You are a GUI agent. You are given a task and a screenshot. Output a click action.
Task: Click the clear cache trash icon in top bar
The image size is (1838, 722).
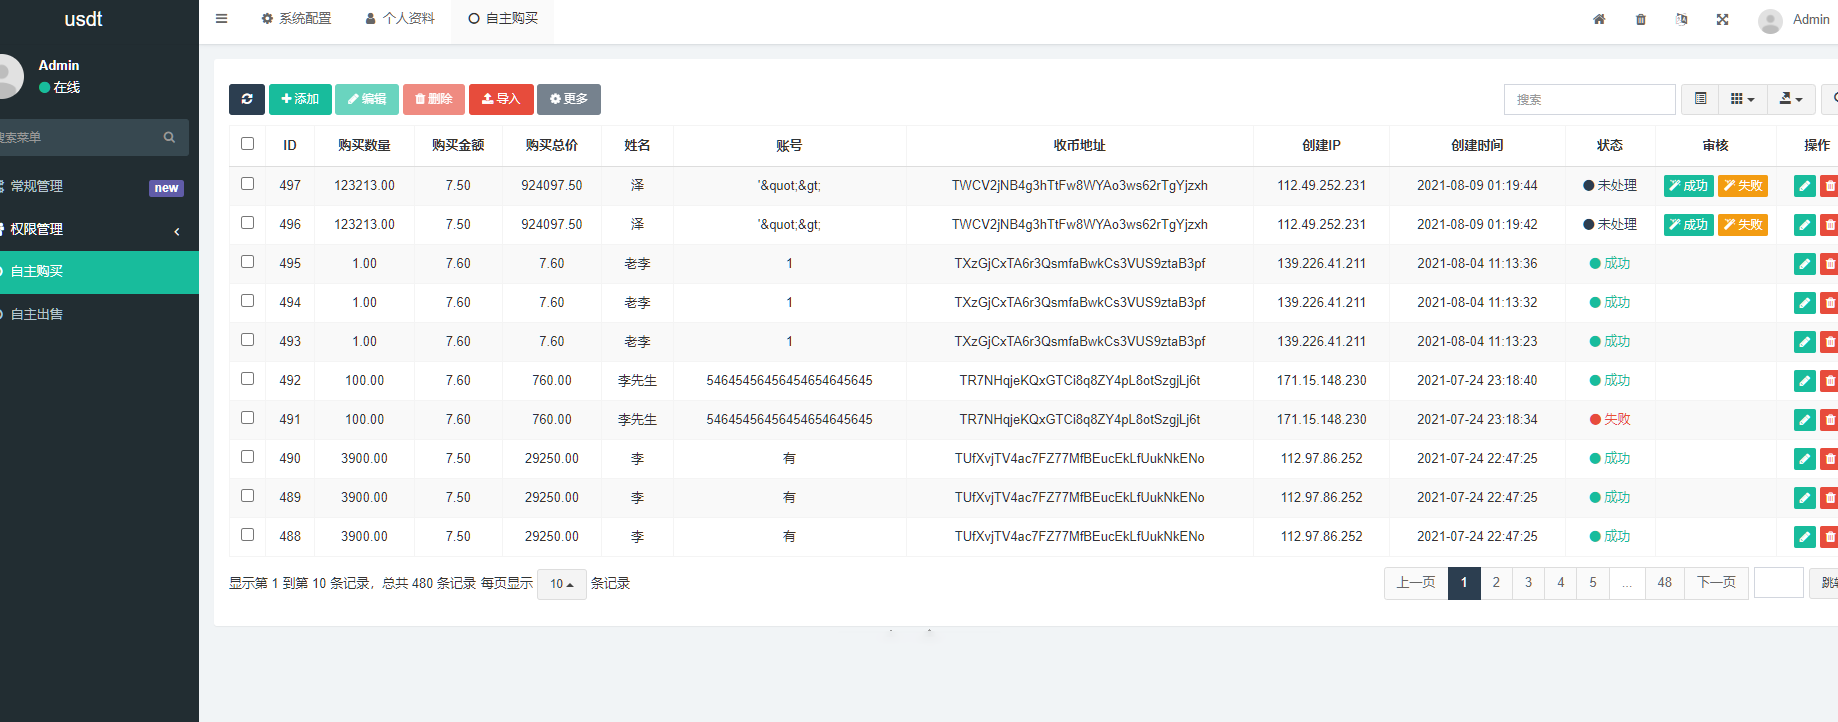[1640, 19]
